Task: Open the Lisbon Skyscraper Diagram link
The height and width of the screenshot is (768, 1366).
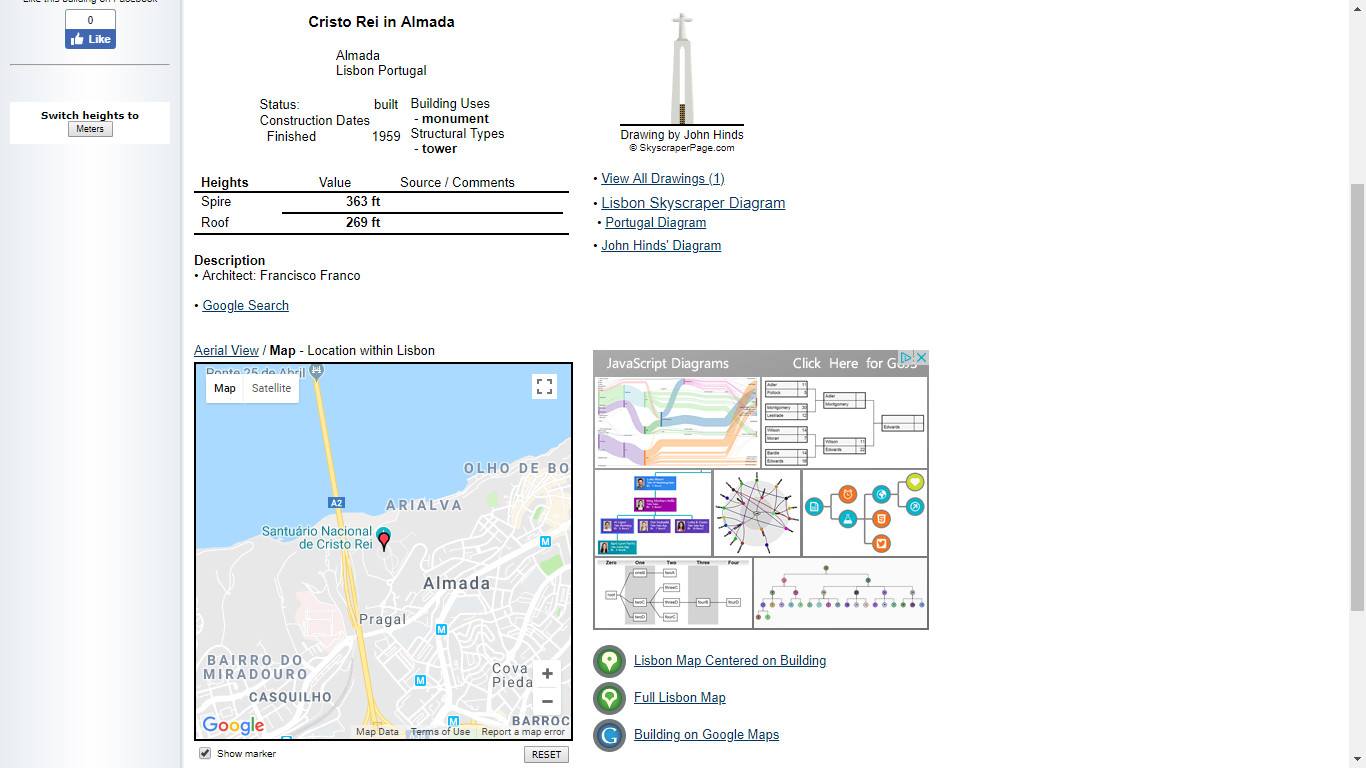Action: [x=692, y=203]
